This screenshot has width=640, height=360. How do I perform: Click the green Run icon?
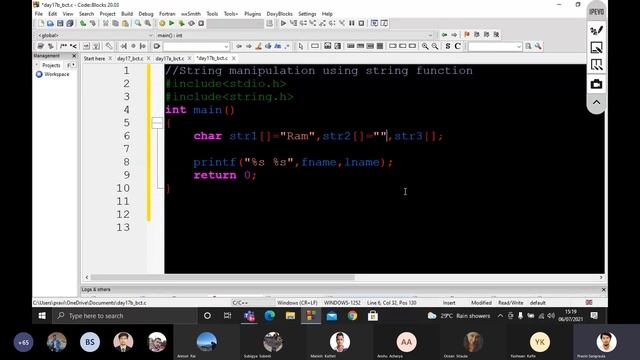pyautogui.click(x=172, y=24)
